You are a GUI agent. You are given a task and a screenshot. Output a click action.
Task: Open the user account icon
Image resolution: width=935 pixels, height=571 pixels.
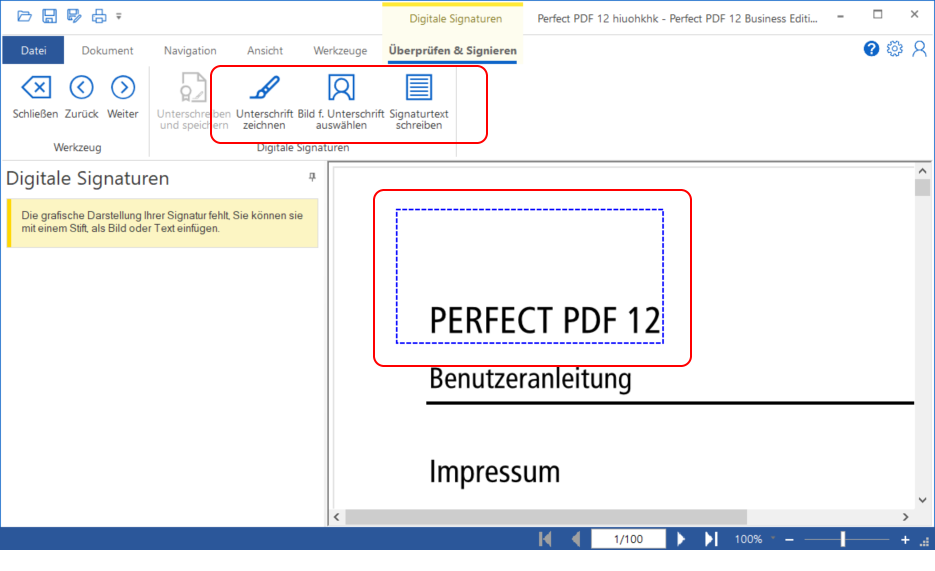919,49
